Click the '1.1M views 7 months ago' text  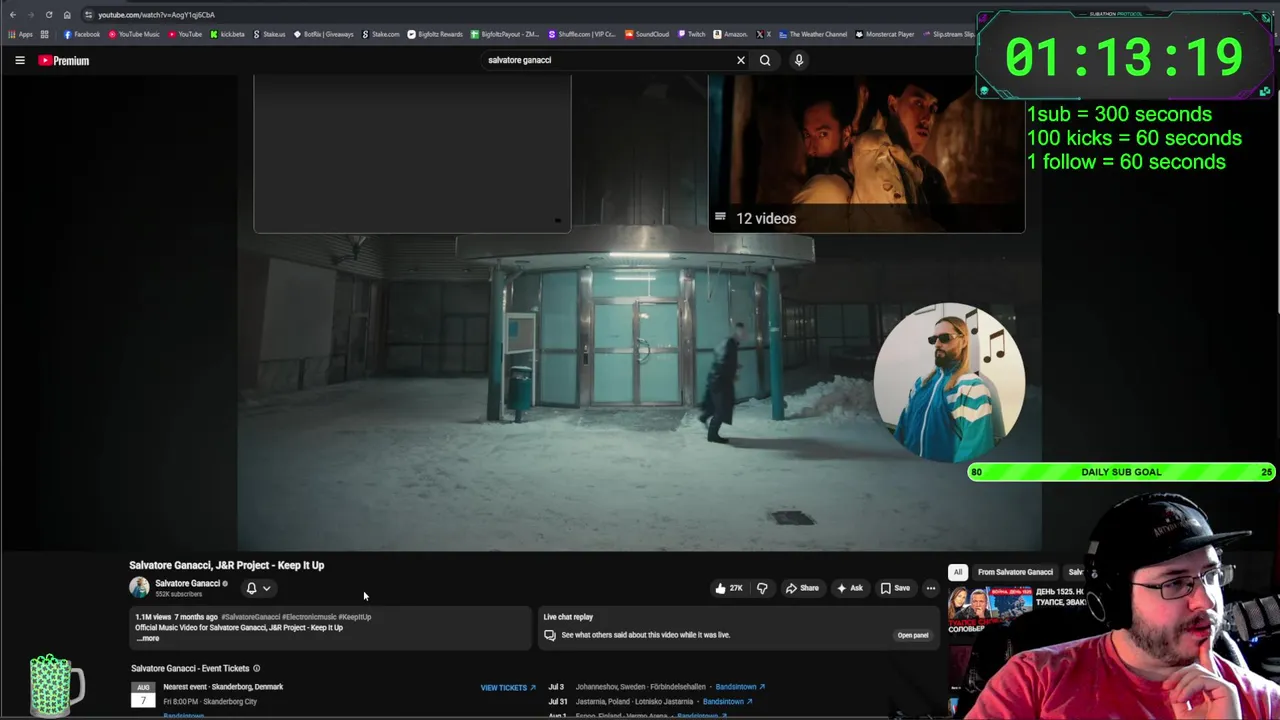pyautogui.click(x=176, y=617)
